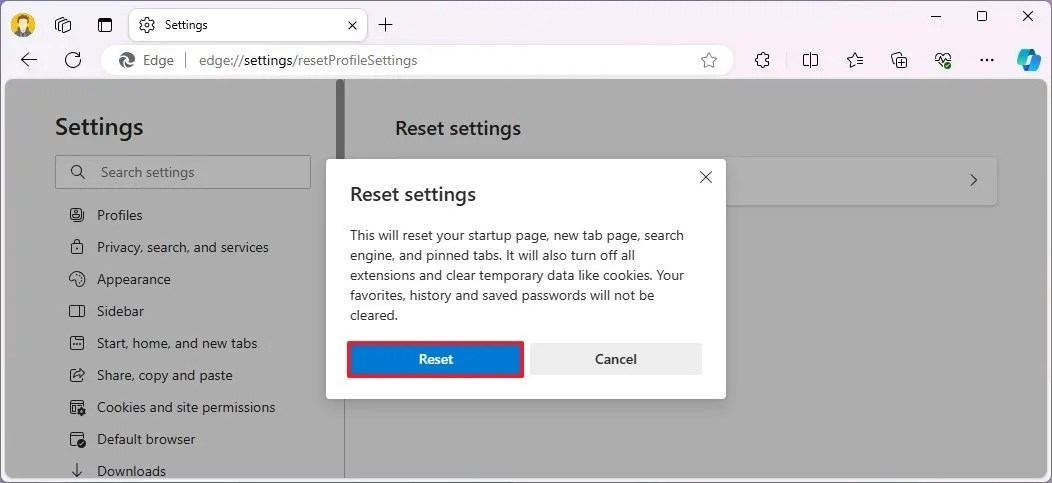Open Browser essentials heart icon

943,60
